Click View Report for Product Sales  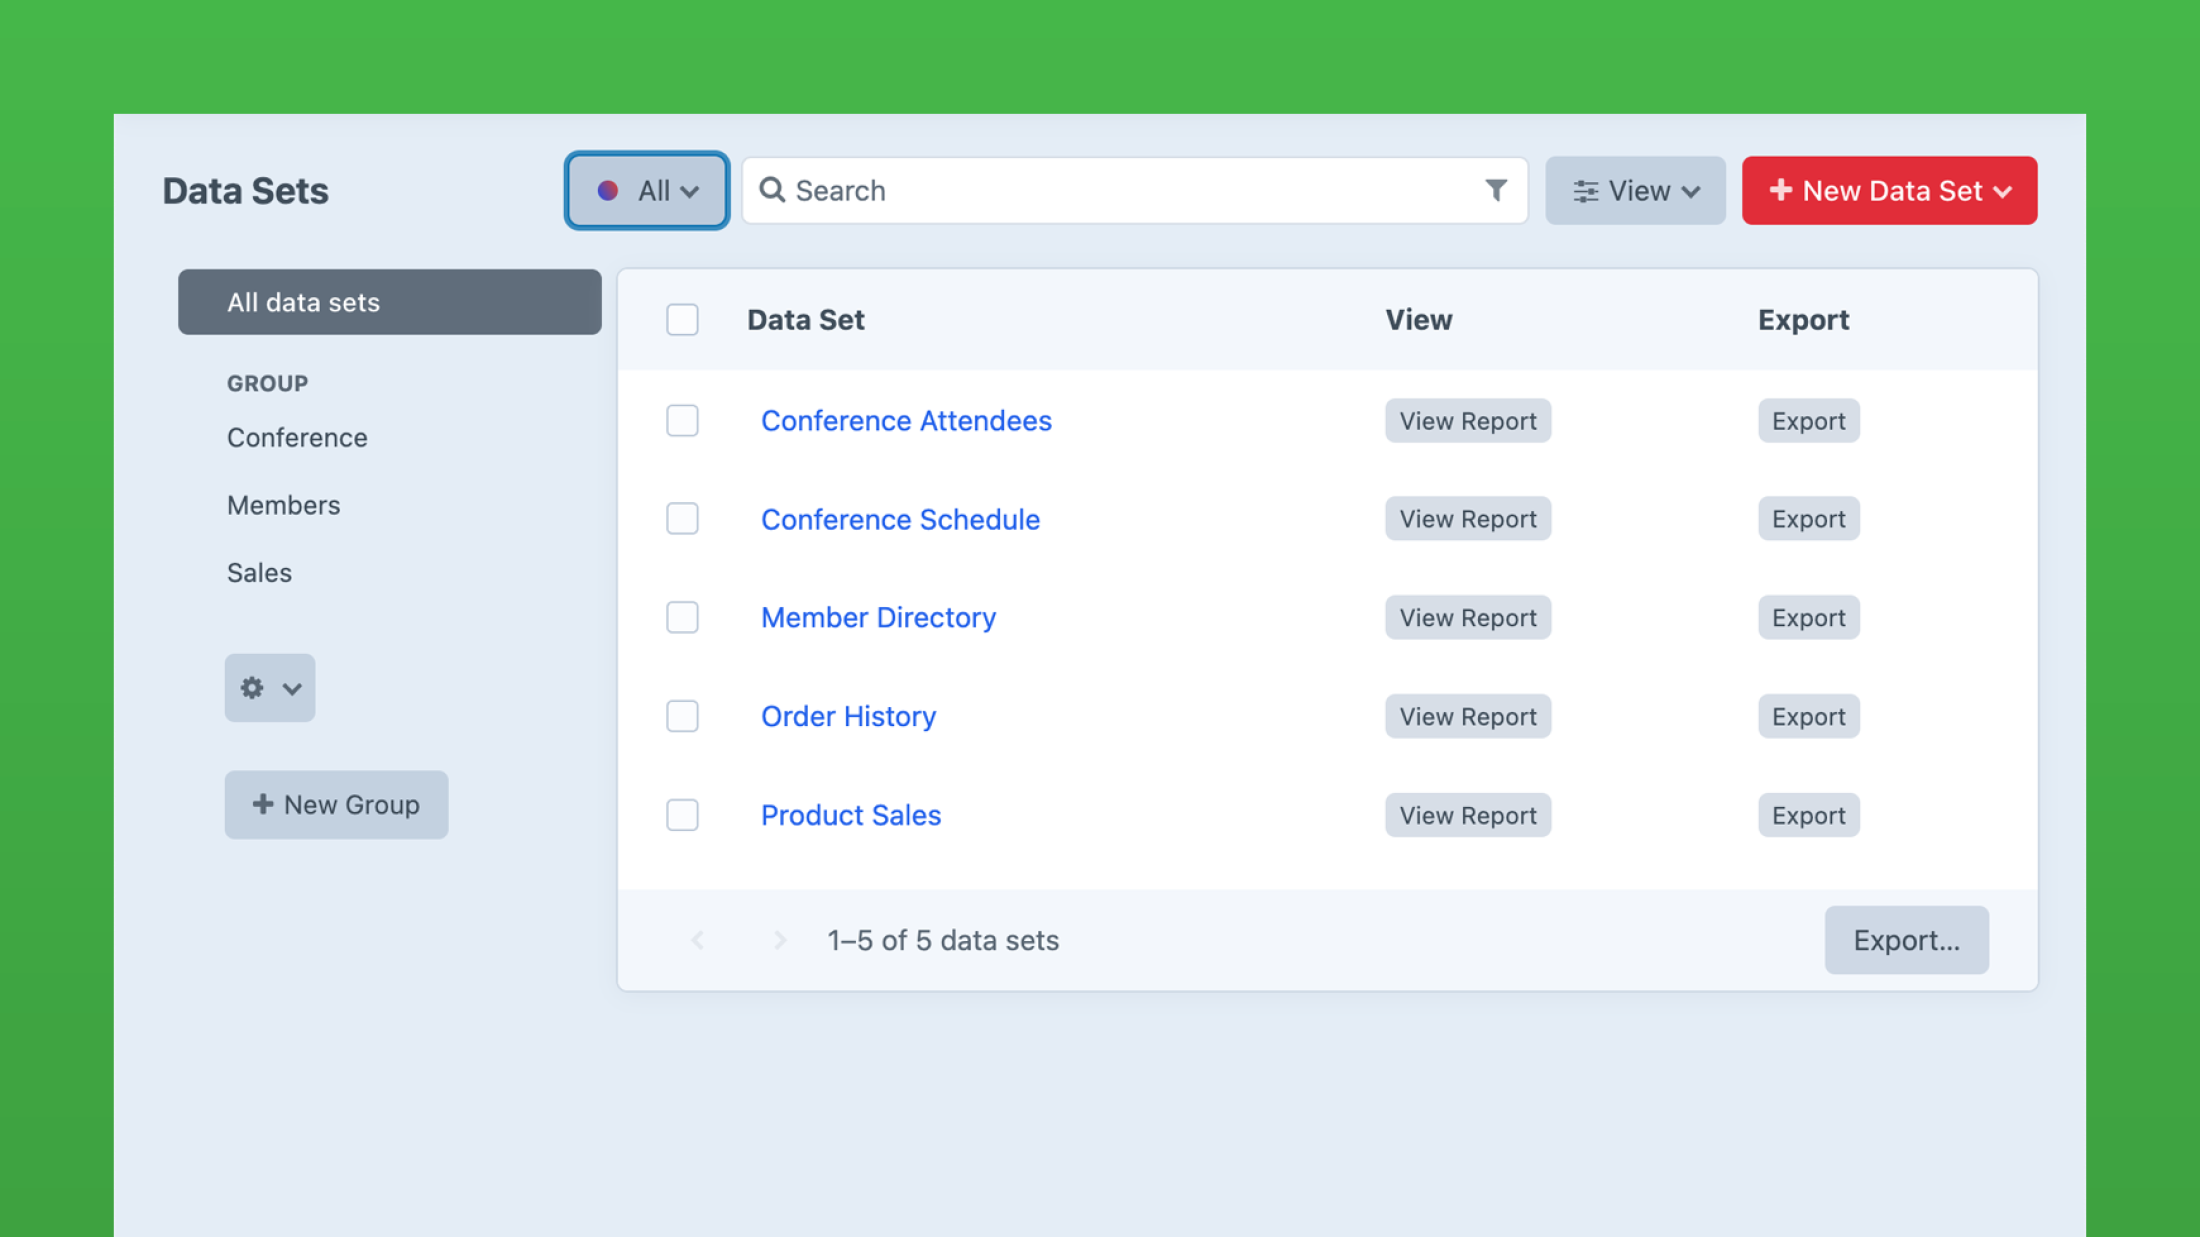(x=1467, y=815)
